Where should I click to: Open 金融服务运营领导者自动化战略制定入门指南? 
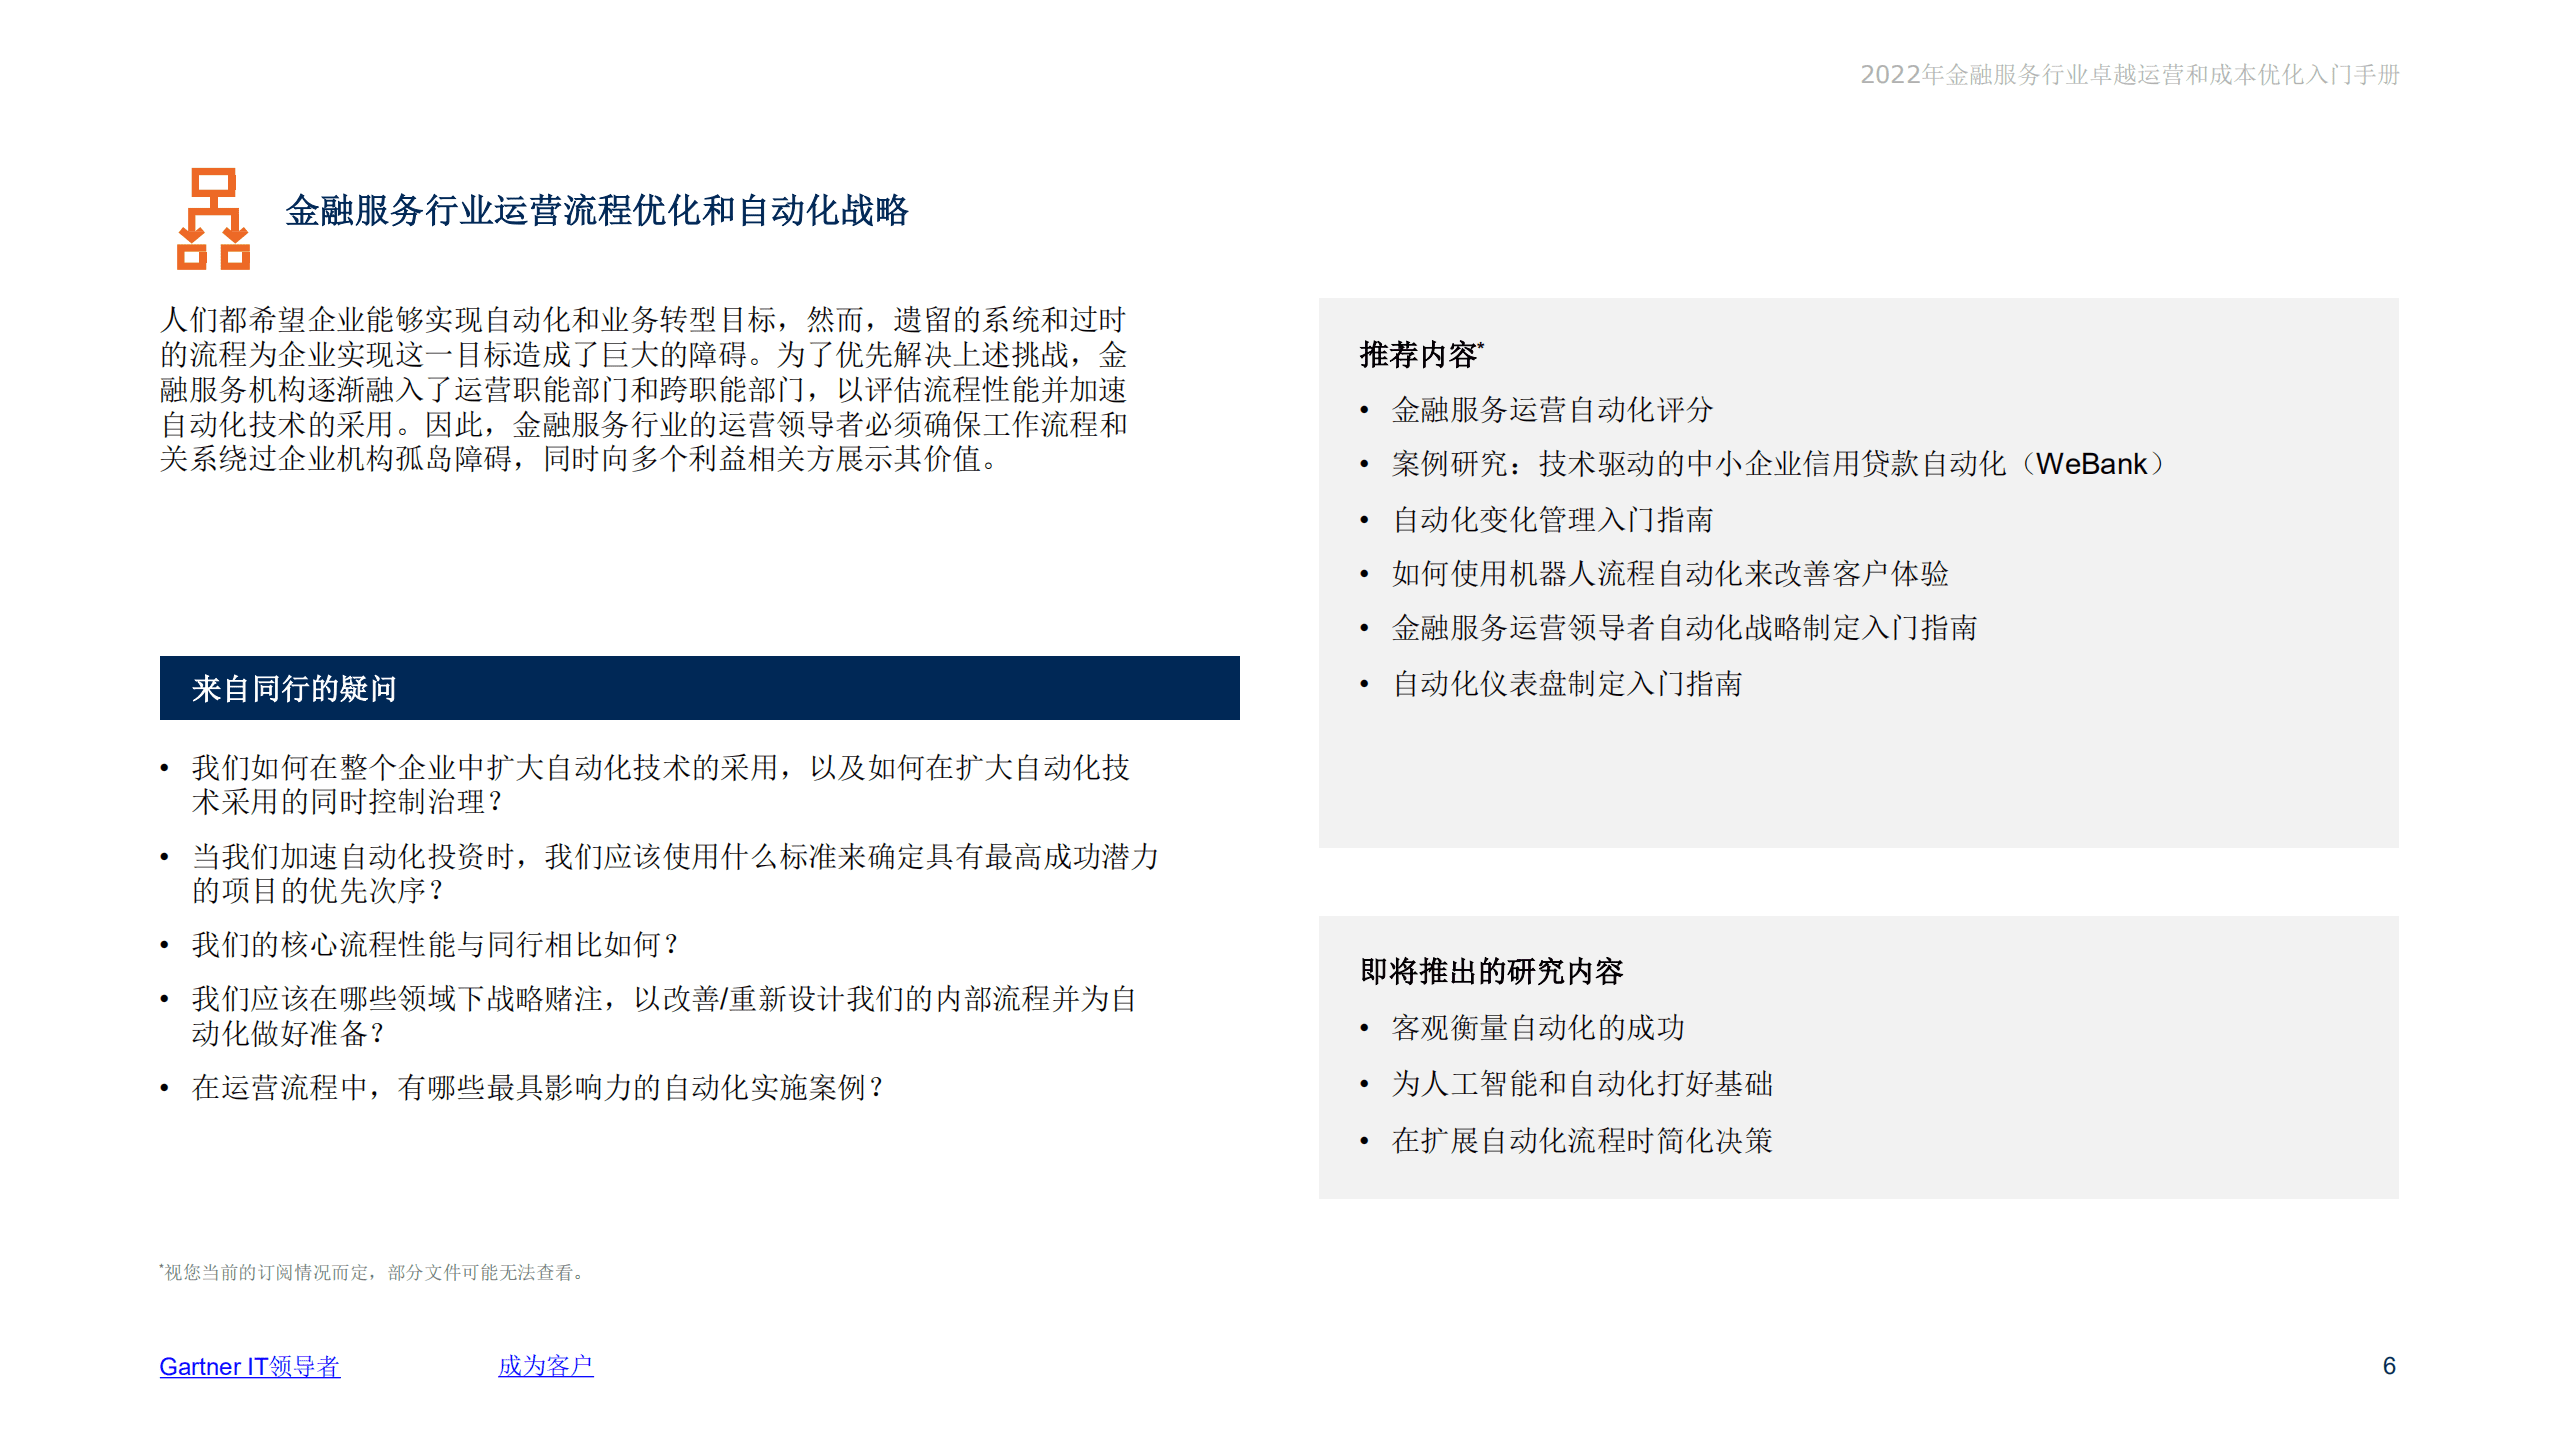[1683, 629]
